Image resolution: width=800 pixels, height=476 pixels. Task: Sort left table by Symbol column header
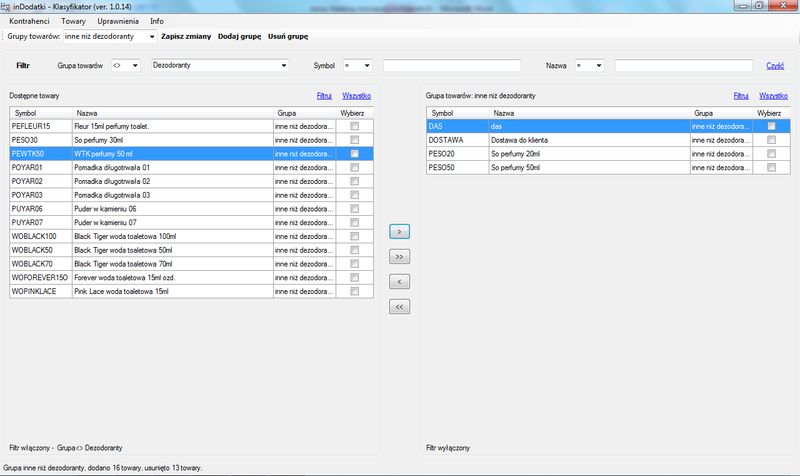coord(41,113)
